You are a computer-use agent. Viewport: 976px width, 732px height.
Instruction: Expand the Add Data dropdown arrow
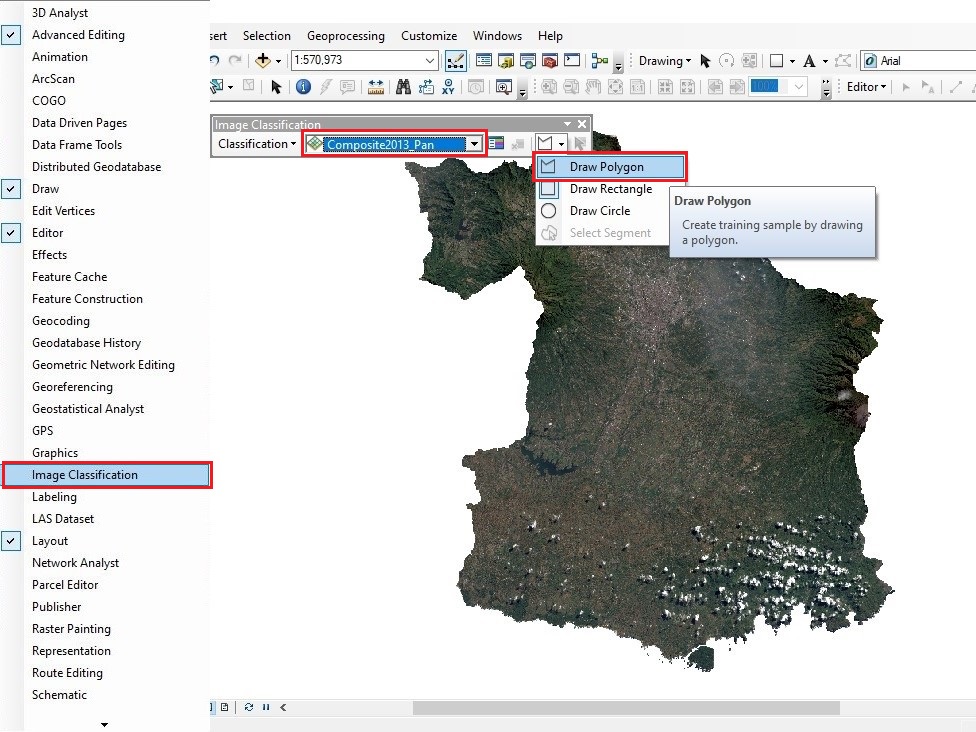pos(278,60)
